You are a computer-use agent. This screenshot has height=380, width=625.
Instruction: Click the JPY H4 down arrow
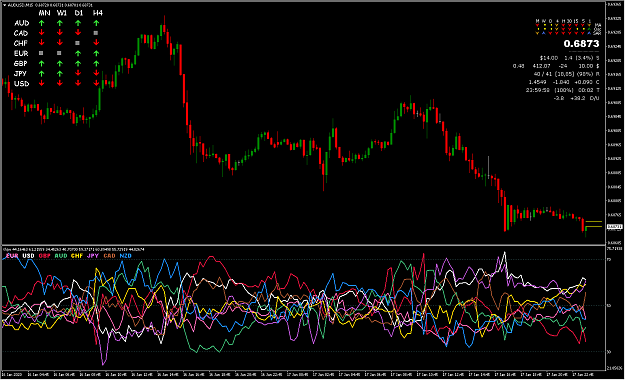pyautogui.click(x=96, y=73)
